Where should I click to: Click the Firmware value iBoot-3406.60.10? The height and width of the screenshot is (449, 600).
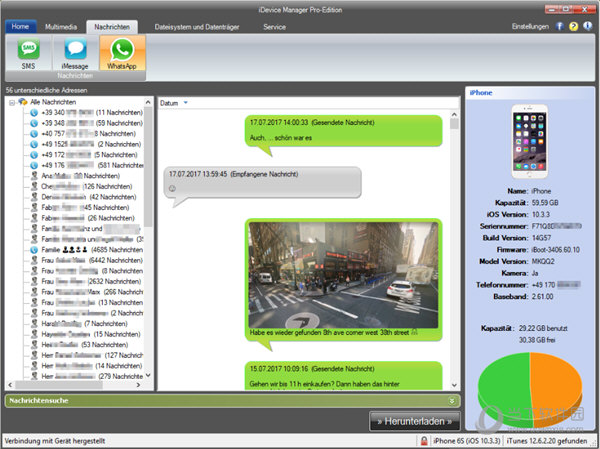tap(556, 250)
